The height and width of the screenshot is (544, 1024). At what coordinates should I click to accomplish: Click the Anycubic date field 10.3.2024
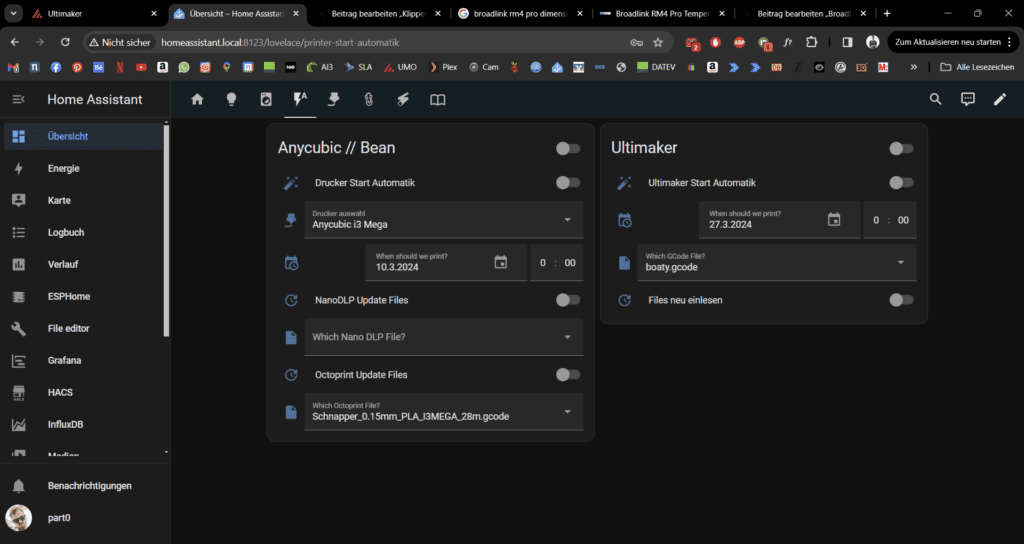tap(446, 263)
